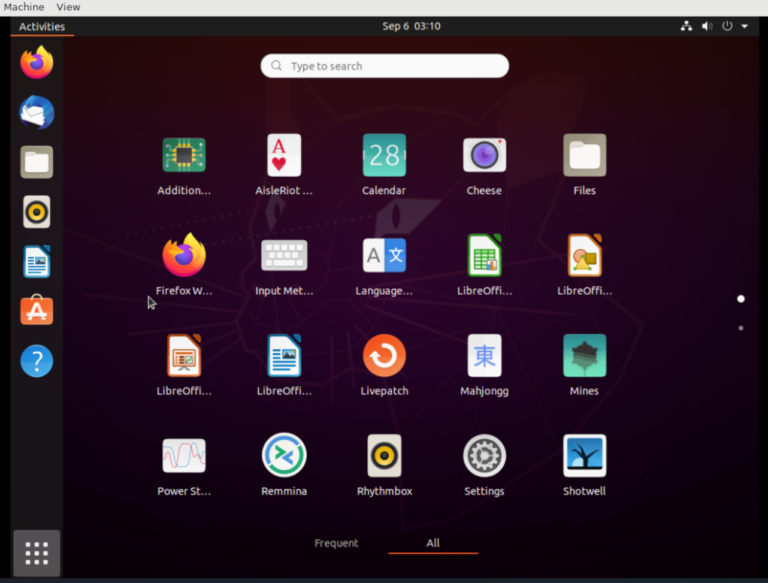Open LibreOffice Writer from dock
The width and height of the screenshot is (768, 583).
tap(37, 262)
